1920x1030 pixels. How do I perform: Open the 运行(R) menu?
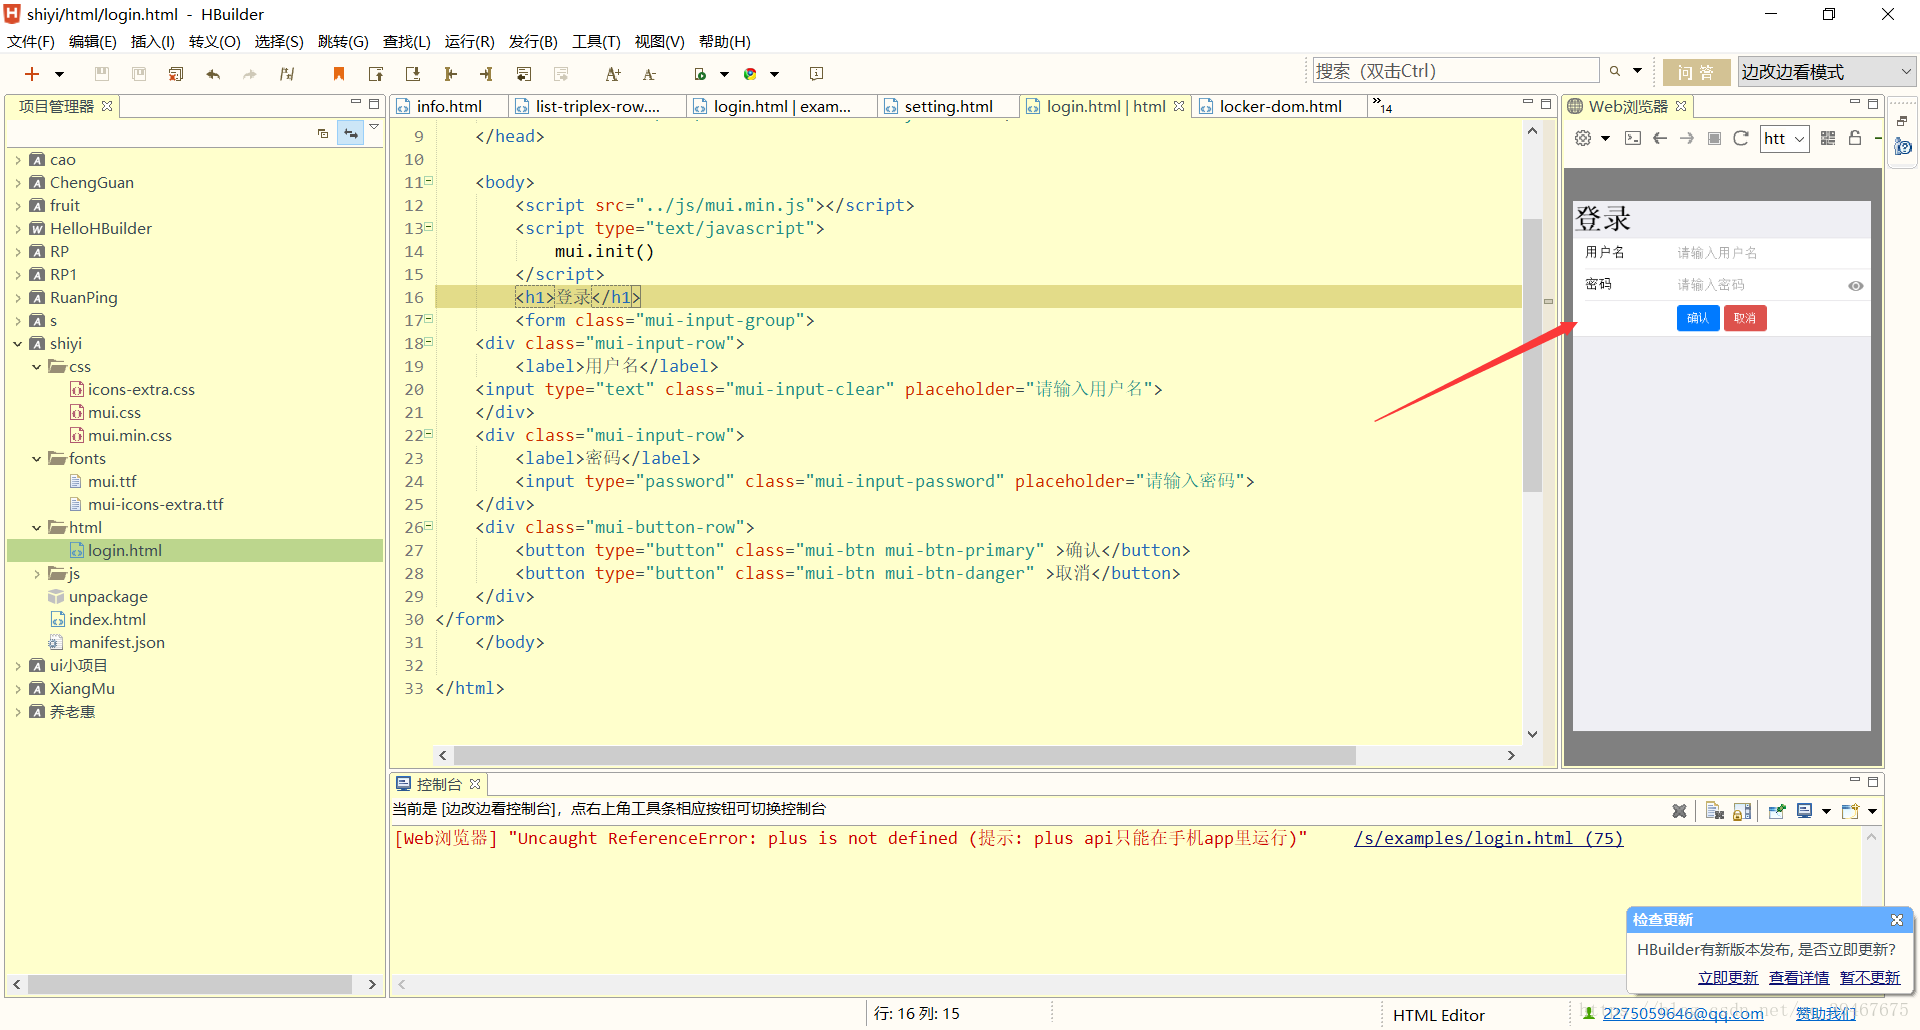(x=470, y=41)
